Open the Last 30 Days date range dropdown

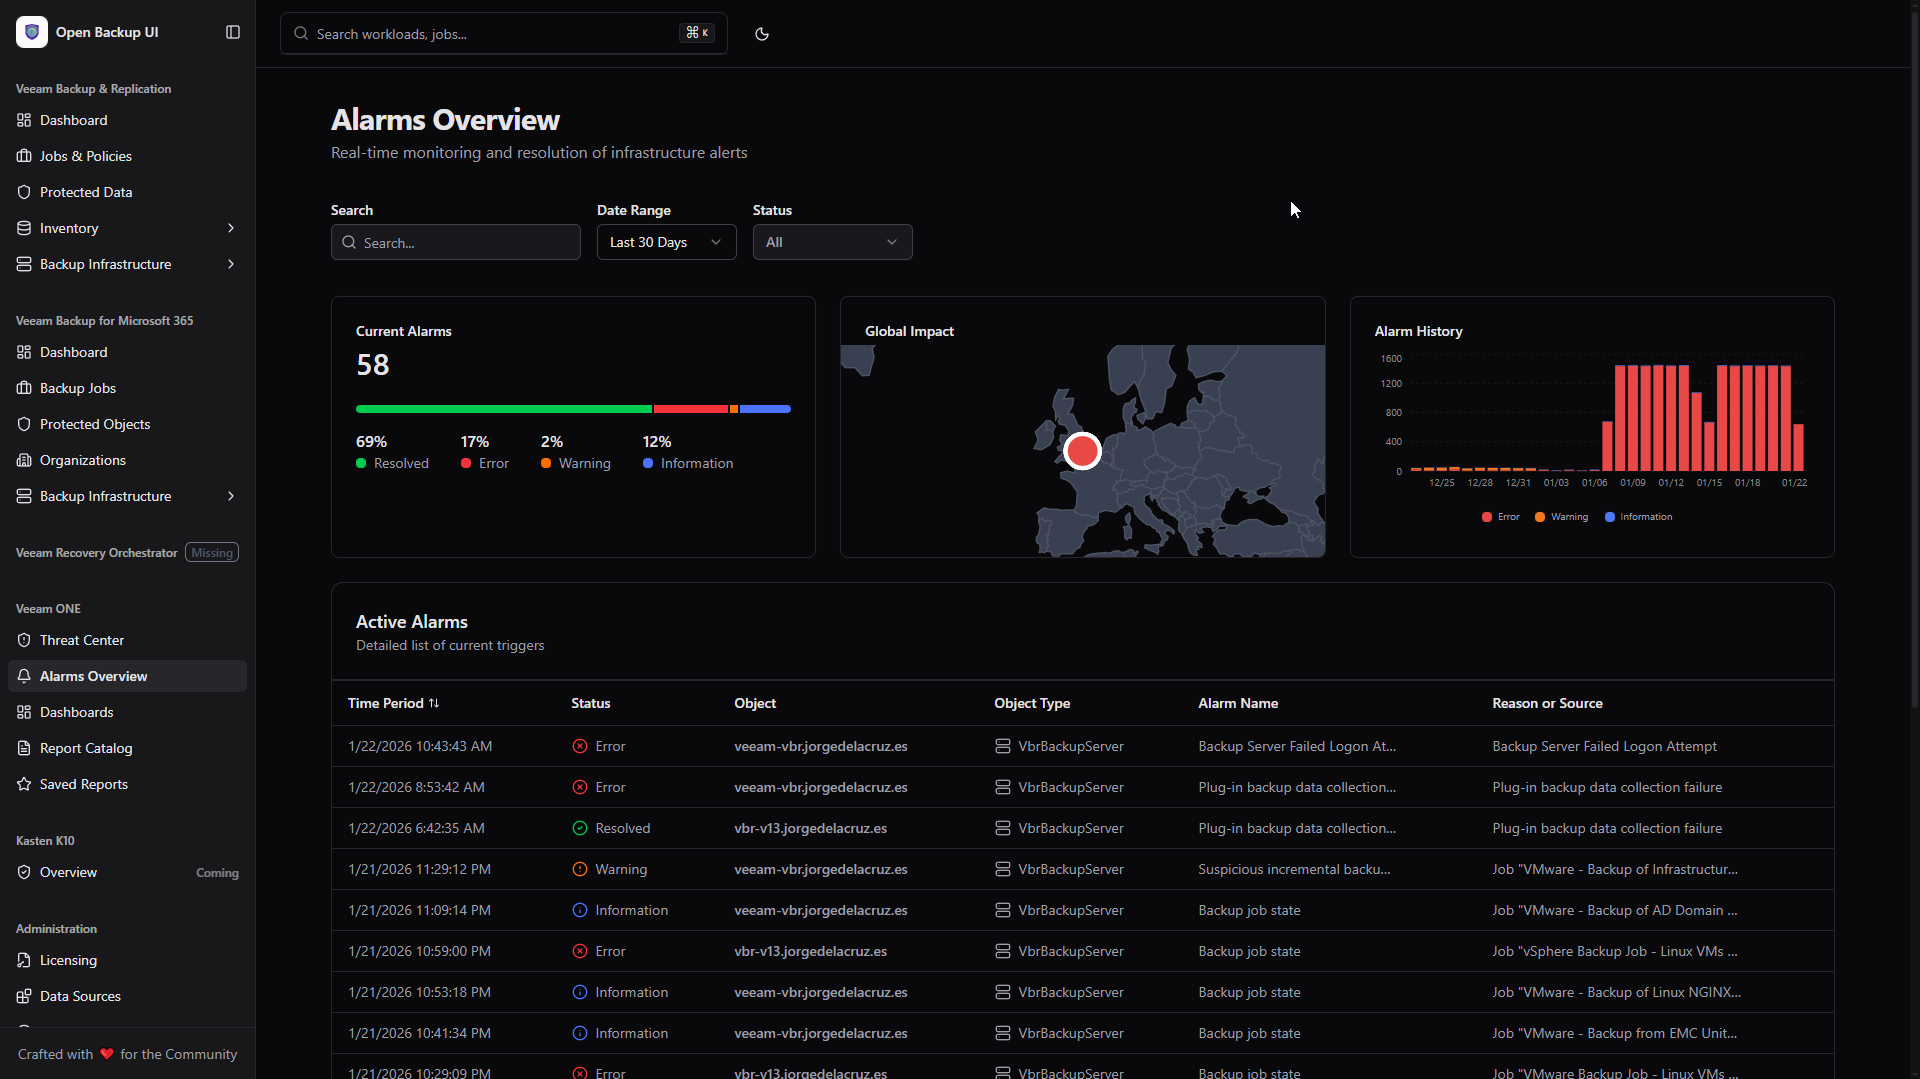coord(665,242)
